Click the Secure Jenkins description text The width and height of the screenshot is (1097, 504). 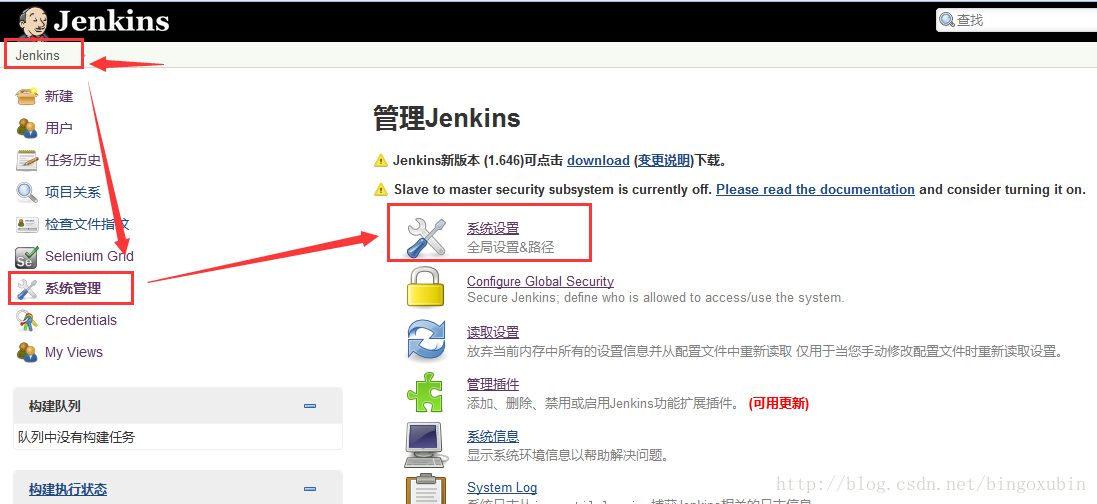(x=656, y=298)
